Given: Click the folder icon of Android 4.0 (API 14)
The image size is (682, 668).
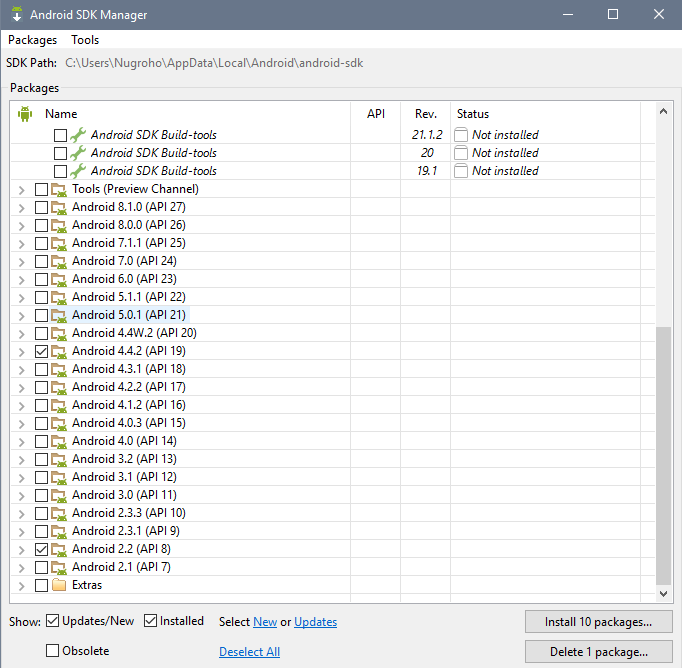Looking at the screenshot, I should click(x=59, y=441).
